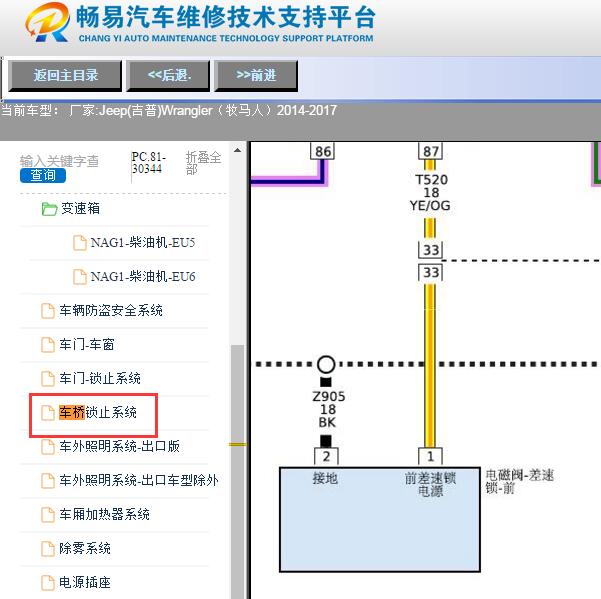Click file icon beside 车门-锁止系统

48,379
